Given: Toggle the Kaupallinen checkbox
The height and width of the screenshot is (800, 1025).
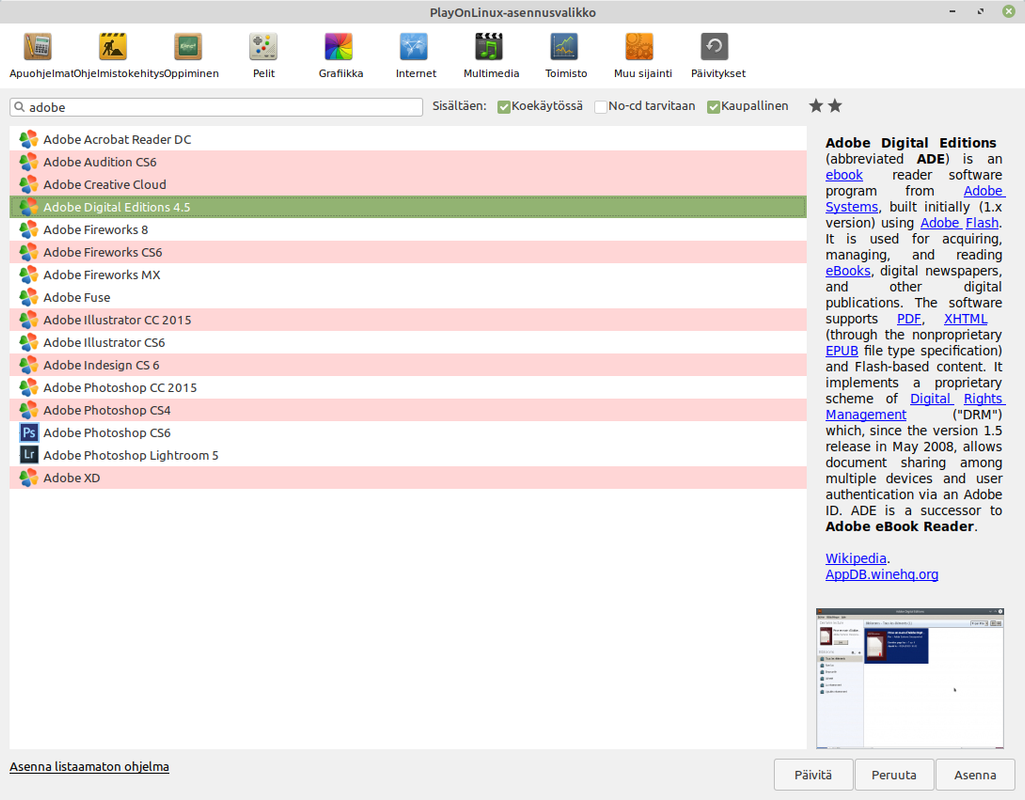Looking at the screenshot, I should coord(713,107).
